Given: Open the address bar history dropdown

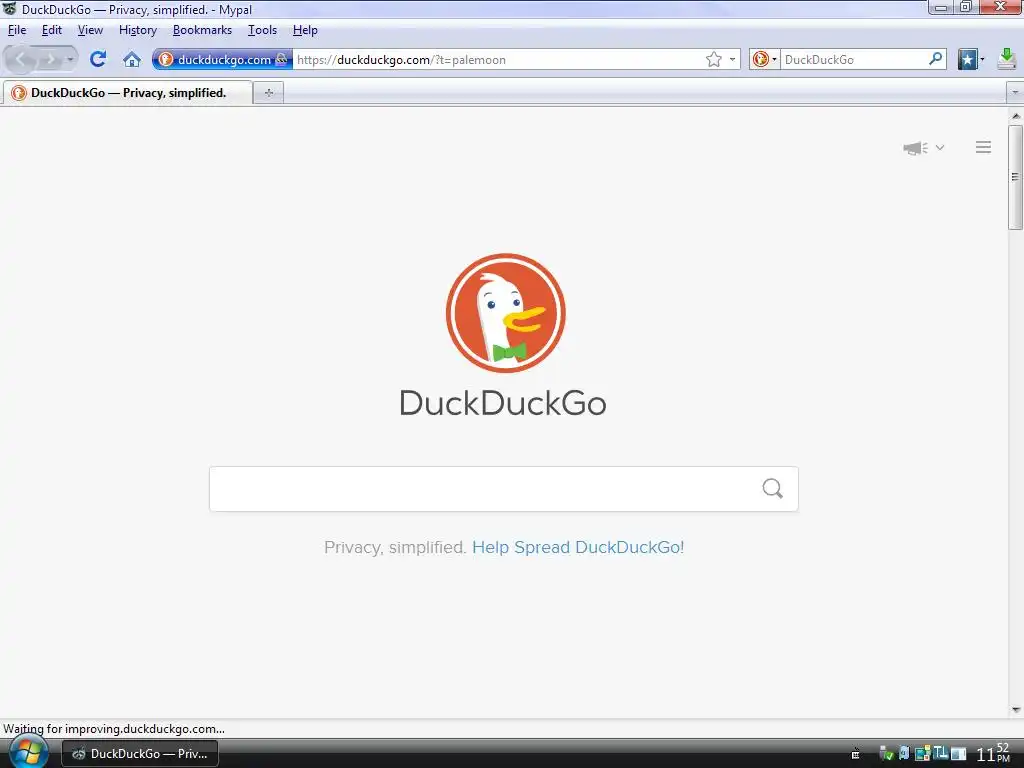Looking at the screenshot, I should [x=732, y=59].
